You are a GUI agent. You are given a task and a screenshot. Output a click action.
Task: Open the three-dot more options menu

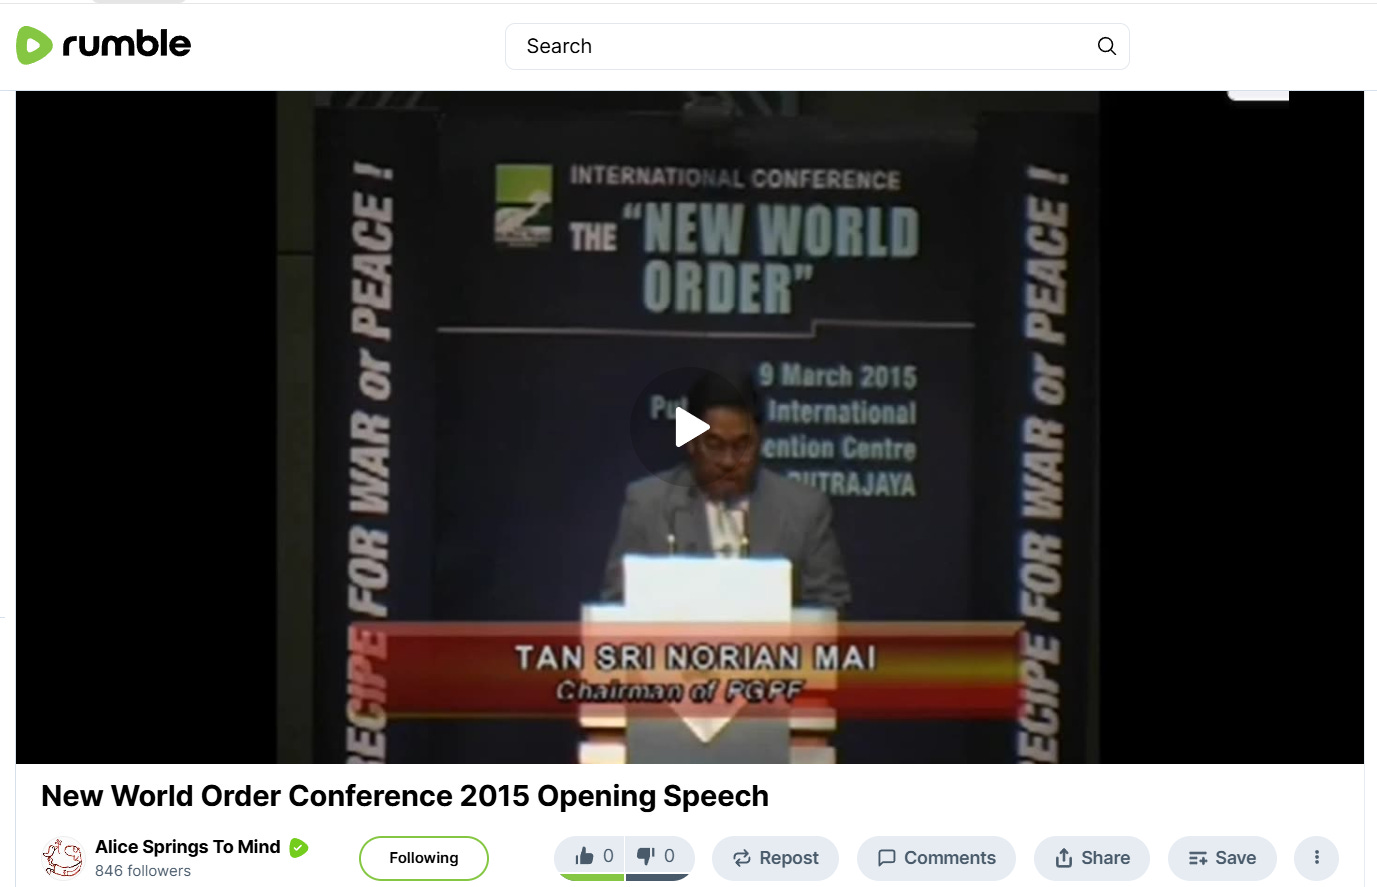click(1316, 858)
